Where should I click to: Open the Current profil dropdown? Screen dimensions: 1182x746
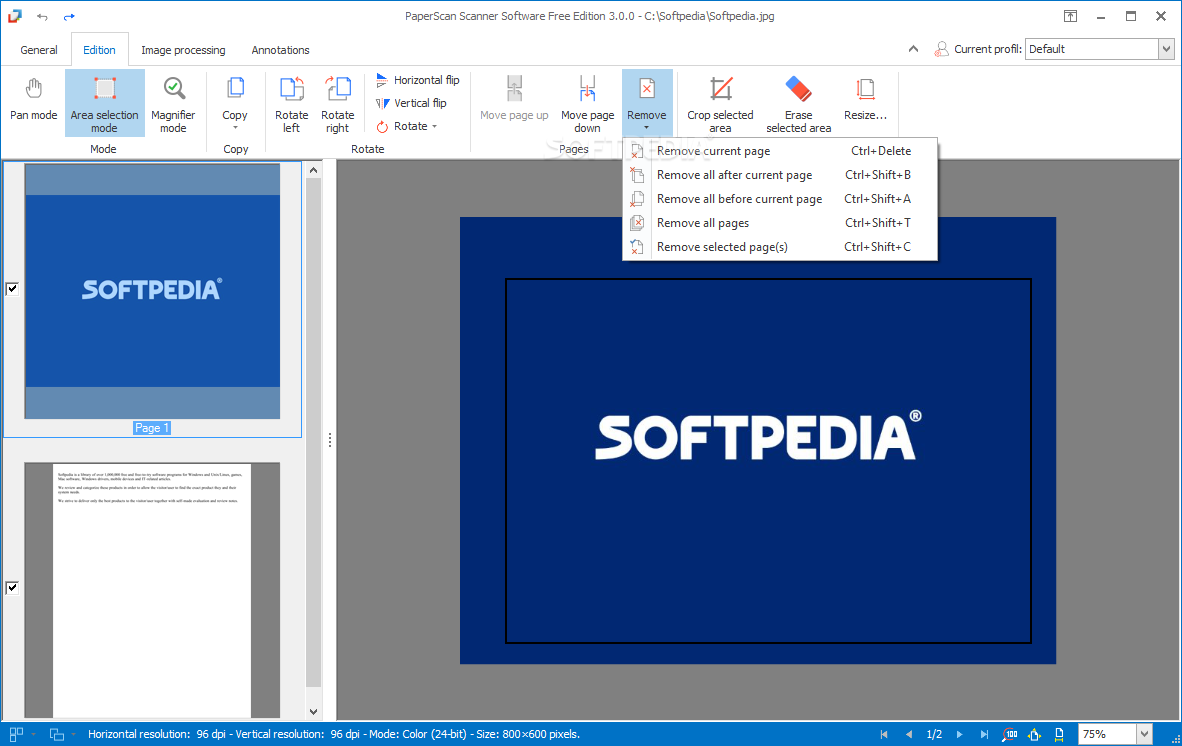(1166, 49)
